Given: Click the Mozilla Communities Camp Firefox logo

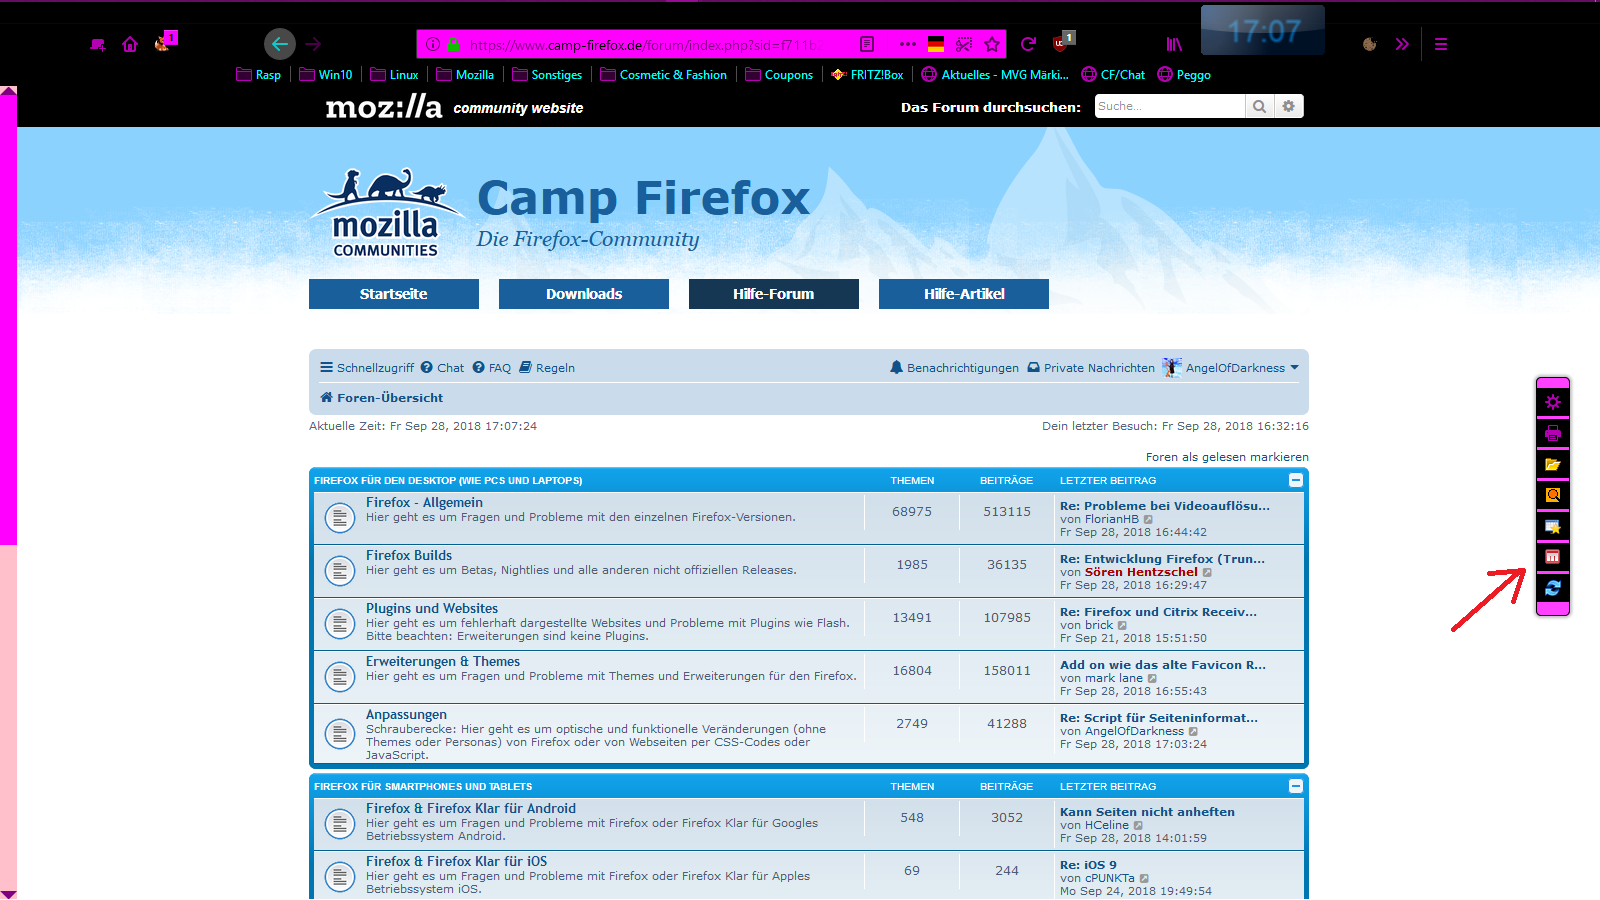Looking at the screenshot, I should click(x=387, y=213).
